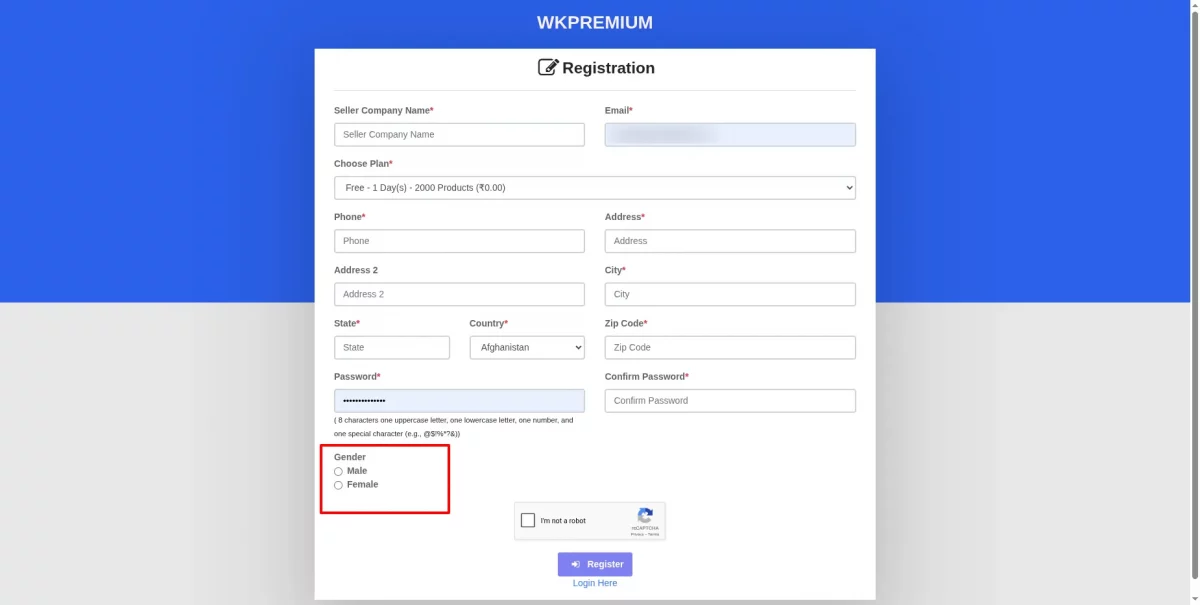This screenshot has width=1200, height=605.
Task: Follow the Login Here link
Action: pos(595,583)
